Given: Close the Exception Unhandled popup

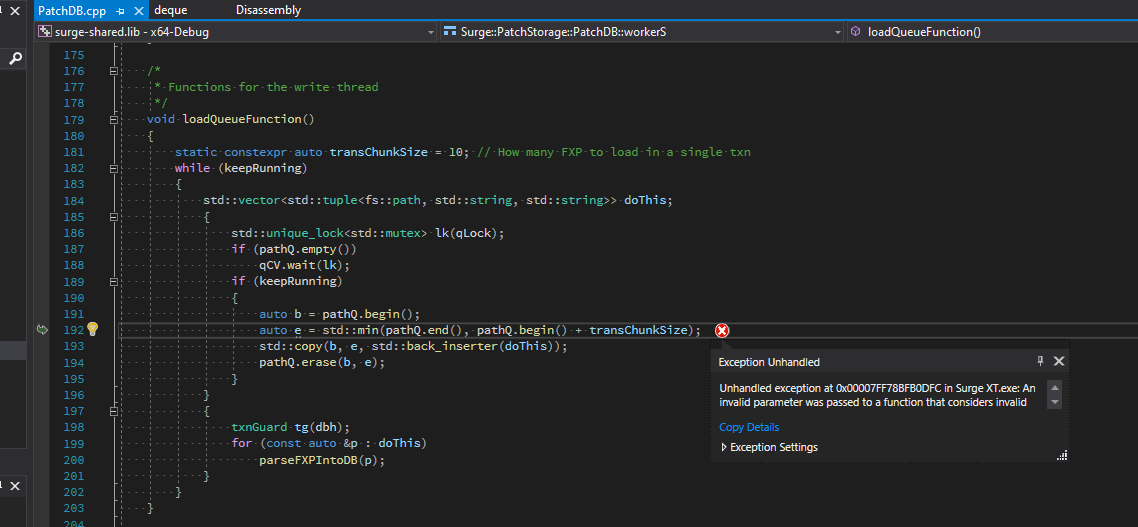Looking at the screenshot, I should (x=1058, y=361).
